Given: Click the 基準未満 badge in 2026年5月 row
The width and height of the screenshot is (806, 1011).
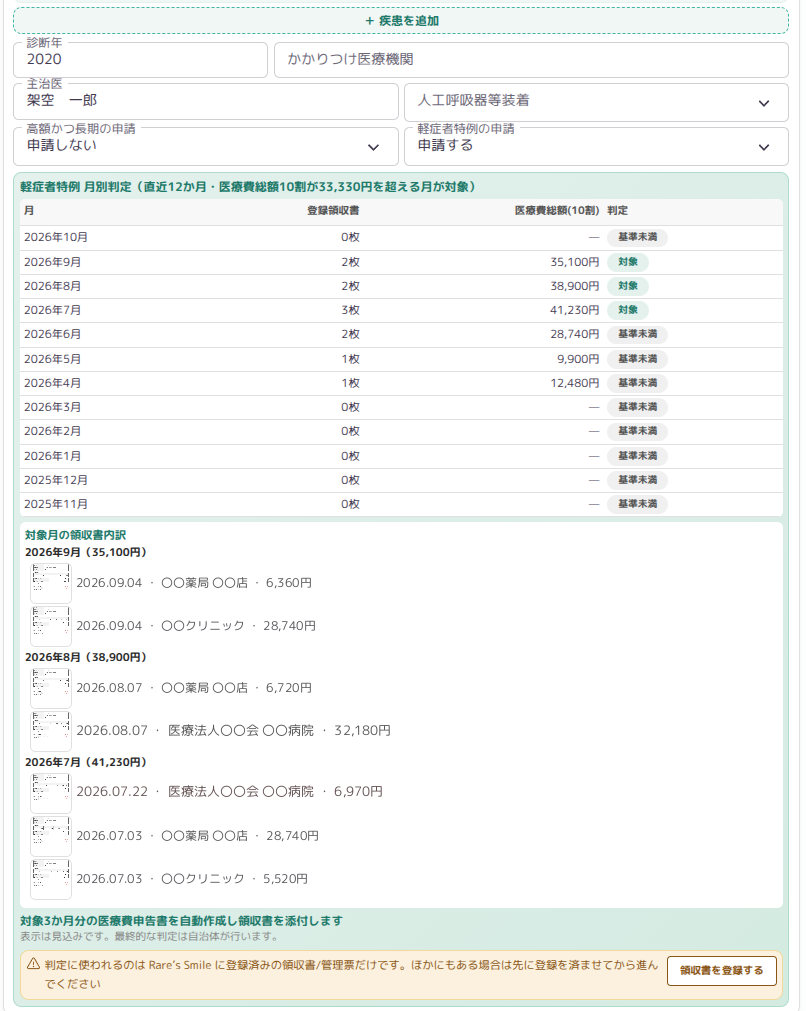Looking at the screenshot, I should 637,358.
